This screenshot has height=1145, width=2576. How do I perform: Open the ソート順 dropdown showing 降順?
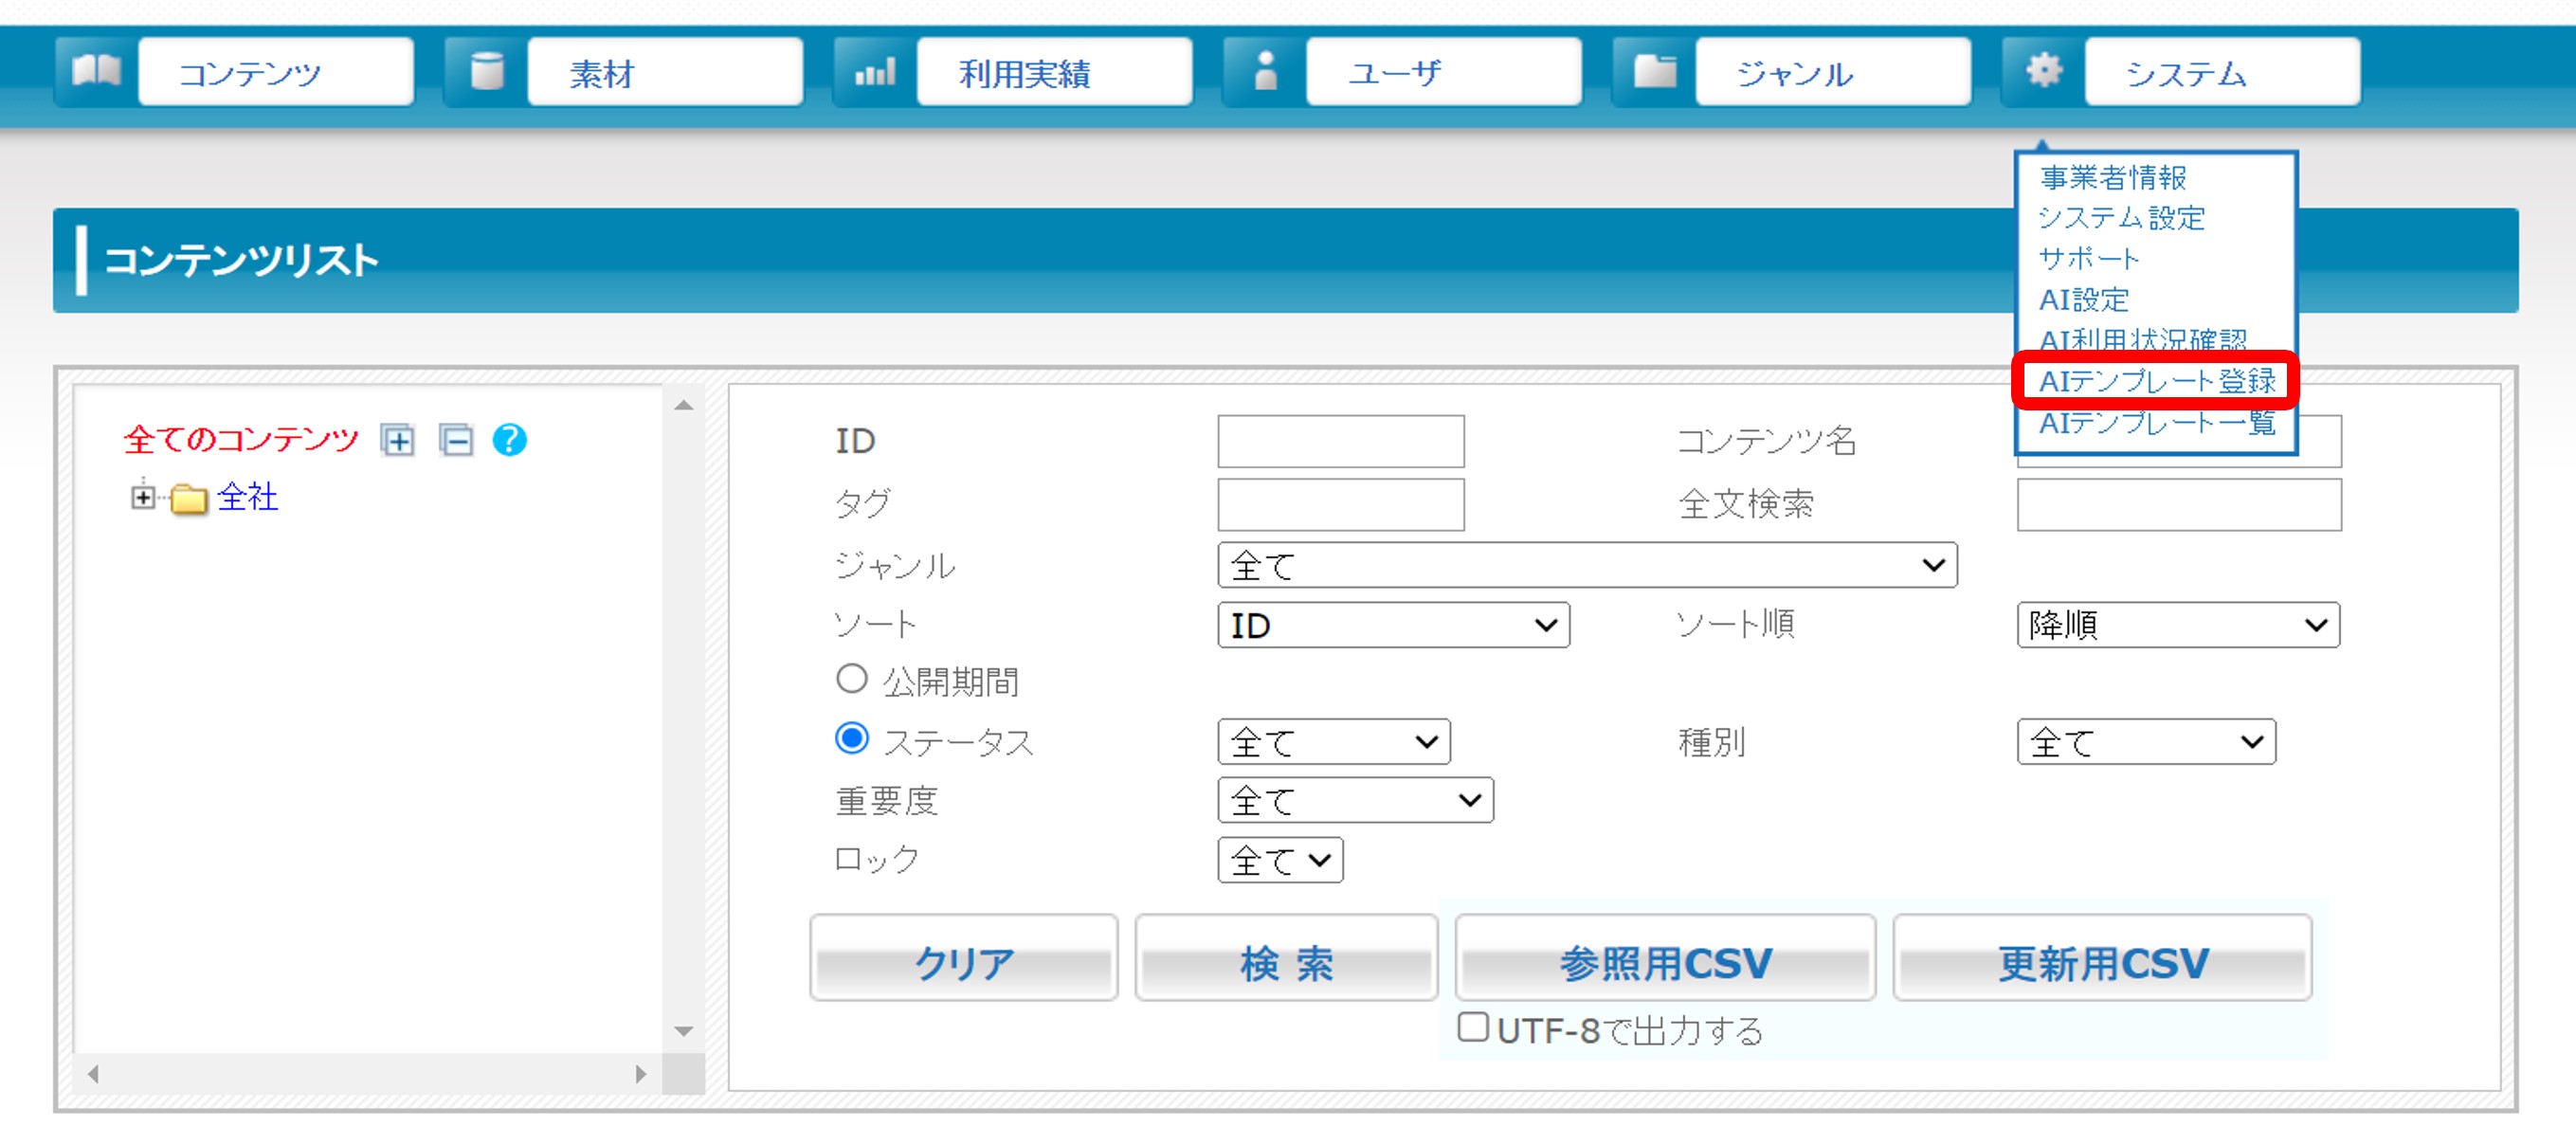2177,625
